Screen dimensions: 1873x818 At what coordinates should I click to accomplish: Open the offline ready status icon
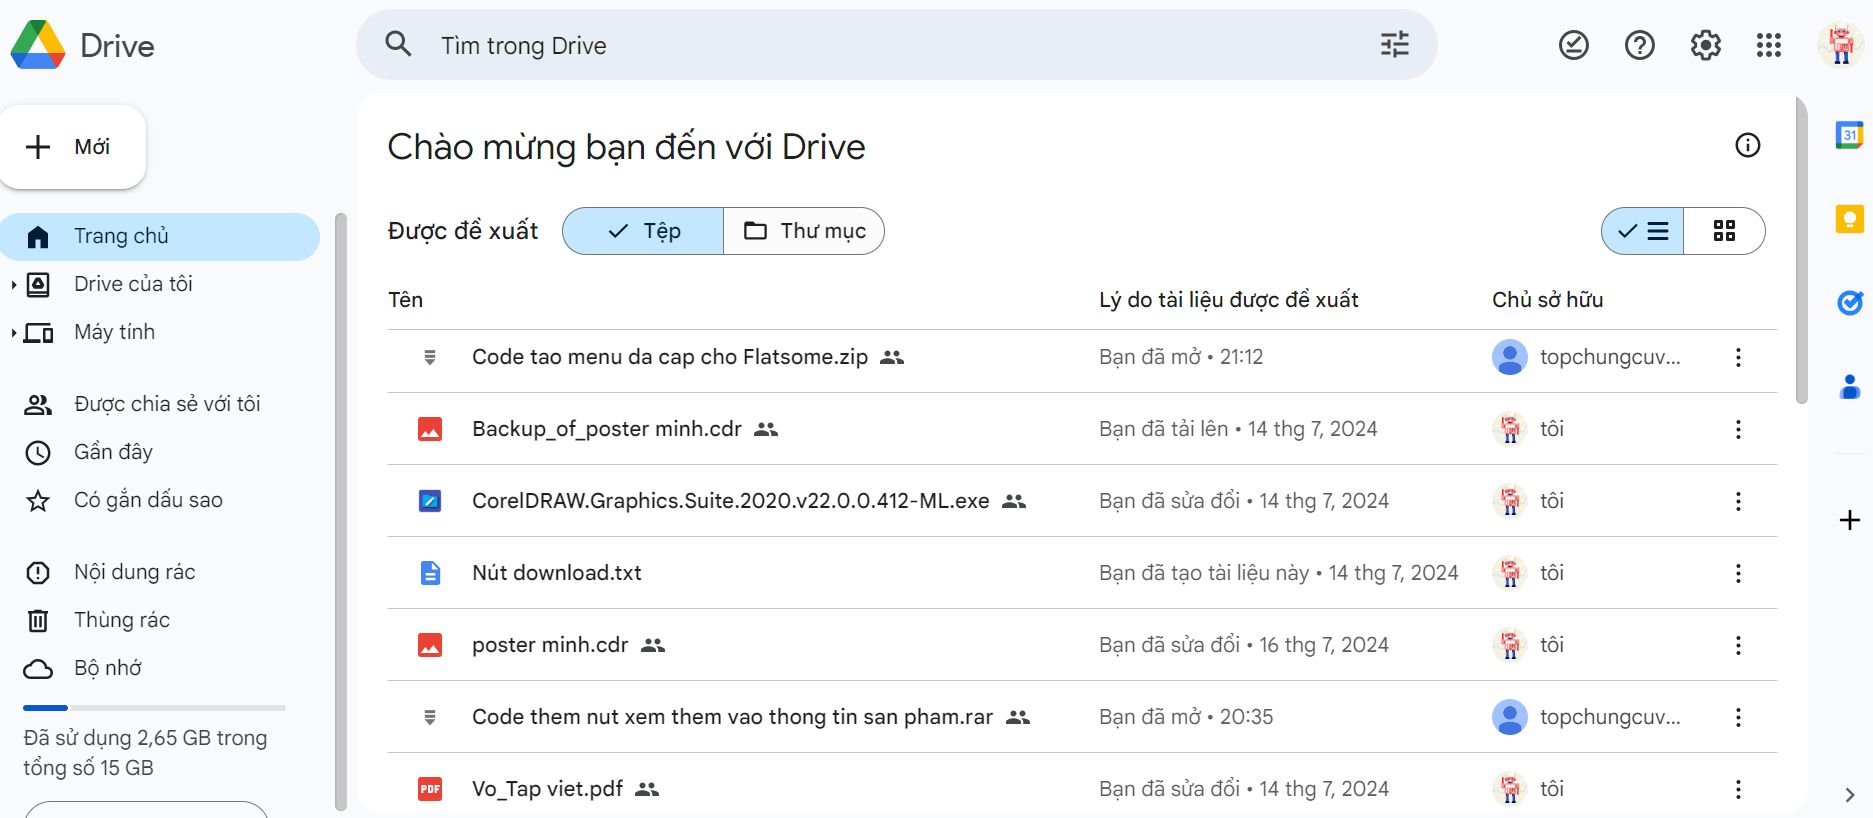point(1573,45)
